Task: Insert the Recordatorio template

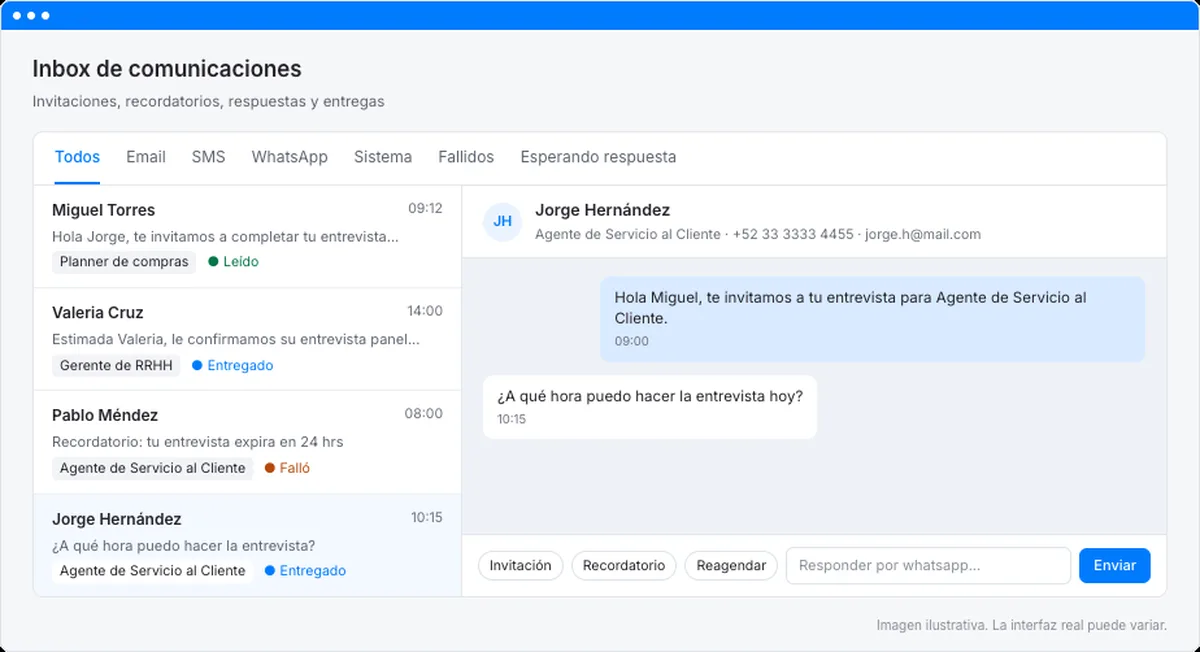Action: [x=624, y=565]
